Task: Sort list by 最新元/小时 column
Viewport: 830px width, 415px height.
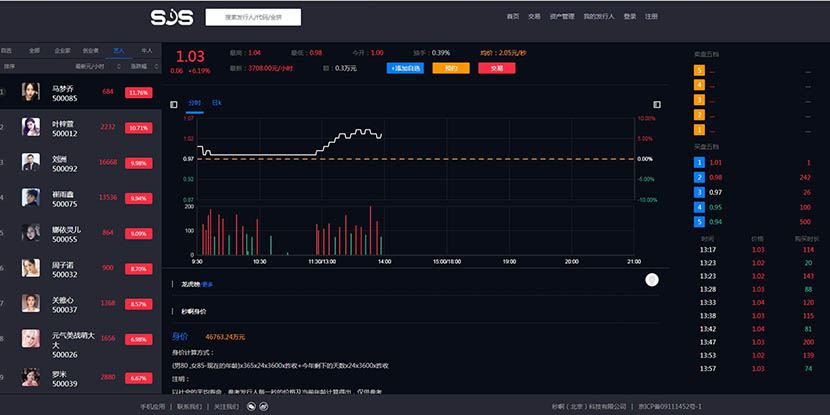Action: click(x=90, y=65)
